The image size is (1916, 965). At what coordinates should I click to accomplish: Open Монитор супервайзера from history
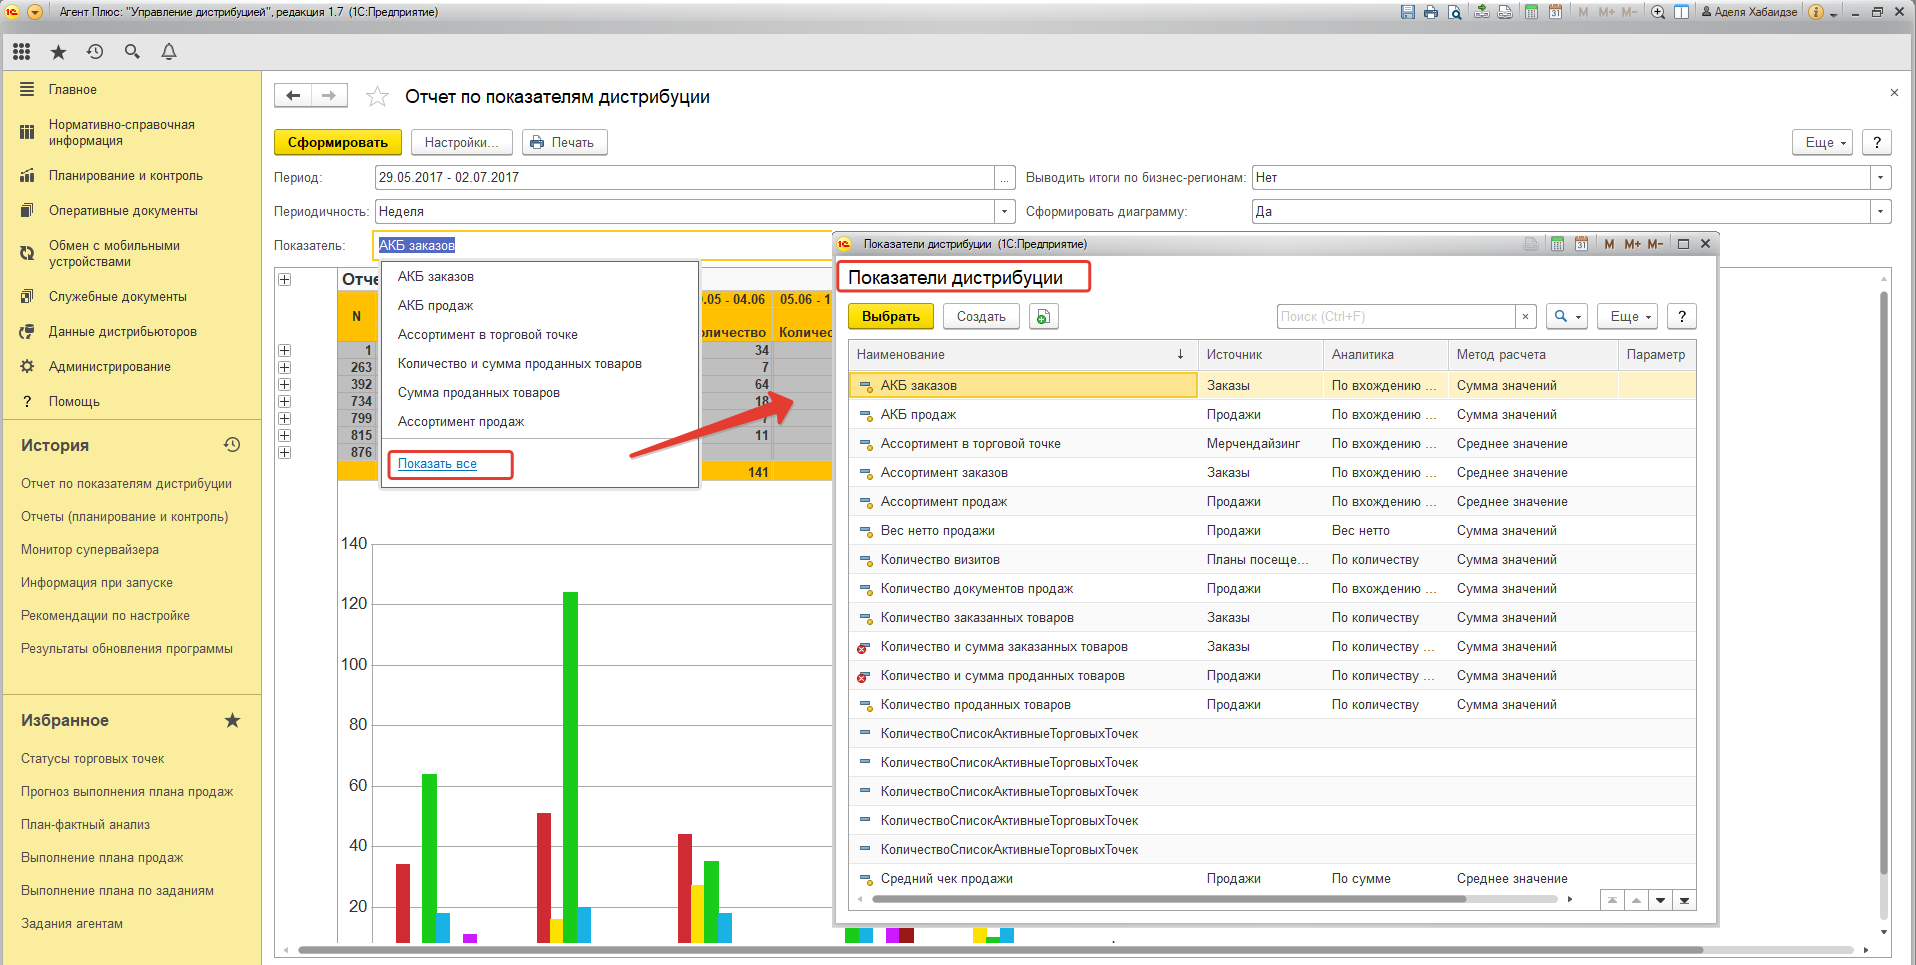point(90,549)
